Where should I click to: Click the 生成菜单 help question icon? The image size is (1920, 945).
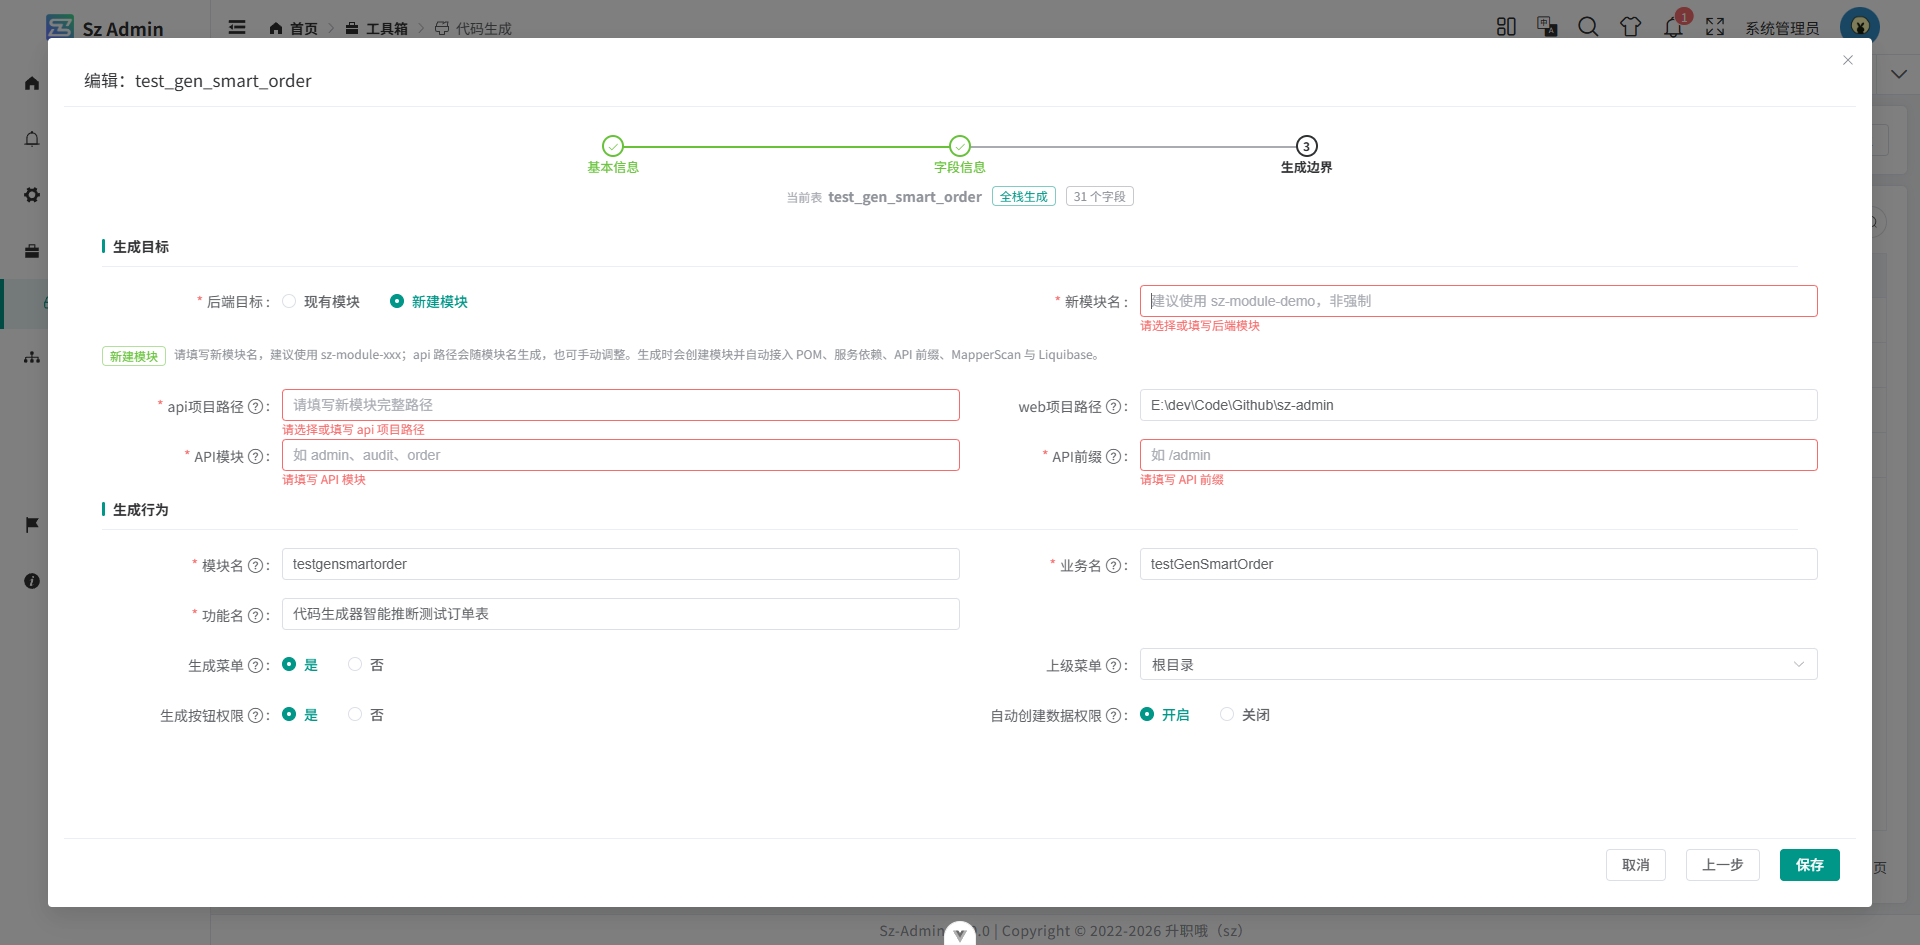pyautogui.click(x=255, y=665)
